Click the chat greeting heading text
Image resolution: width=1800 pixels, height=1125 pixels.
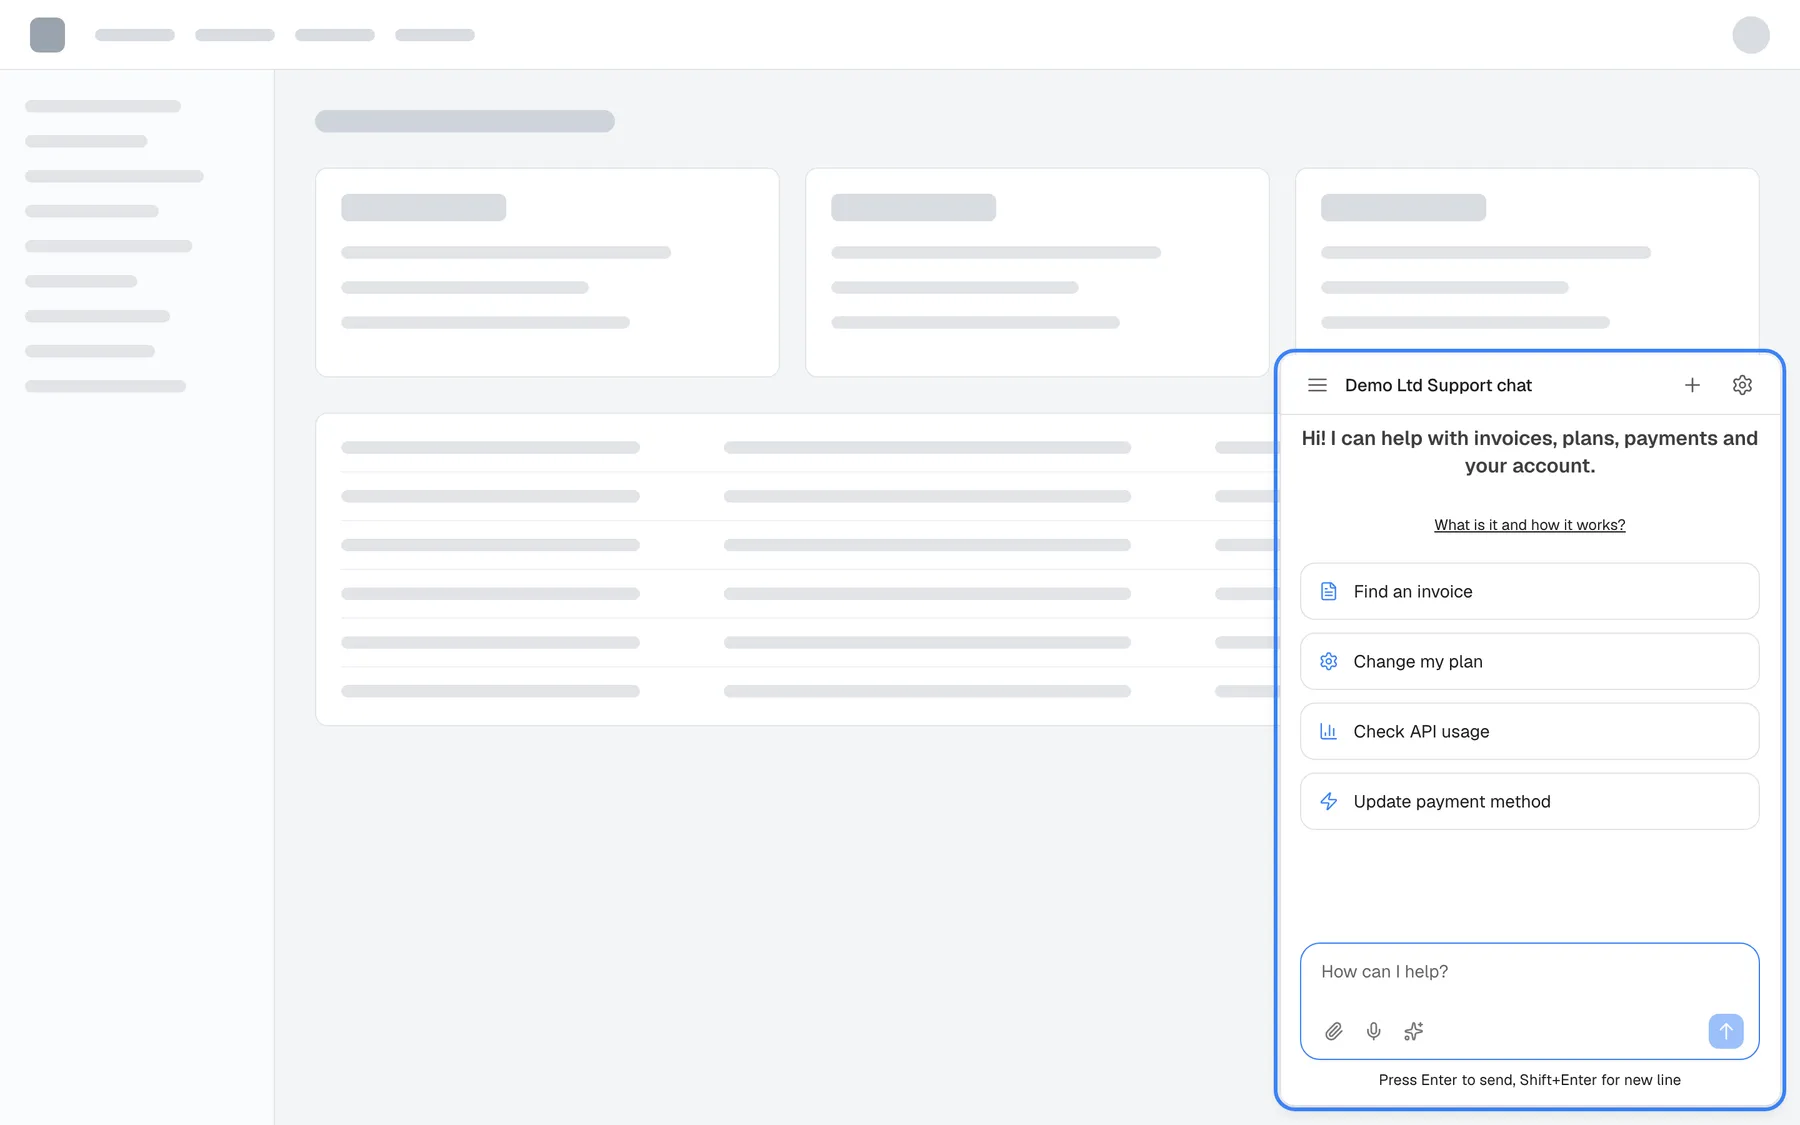tap(1529, 452)
